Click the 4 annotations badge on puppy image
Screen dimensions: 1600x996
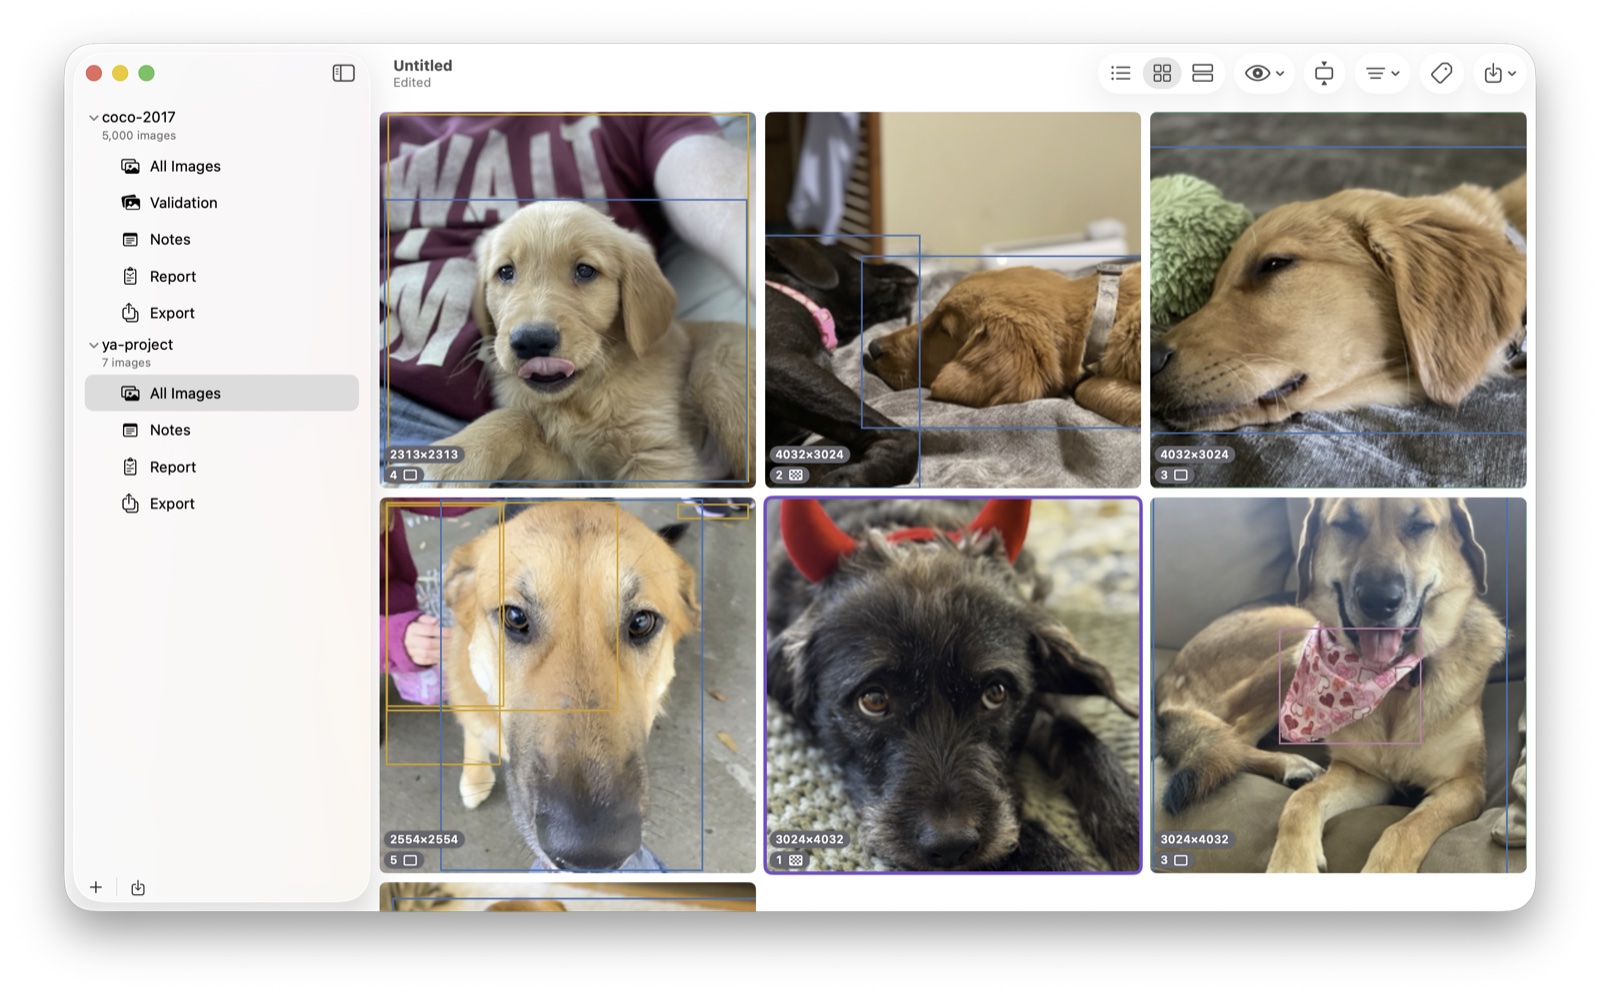pos(403,475)
